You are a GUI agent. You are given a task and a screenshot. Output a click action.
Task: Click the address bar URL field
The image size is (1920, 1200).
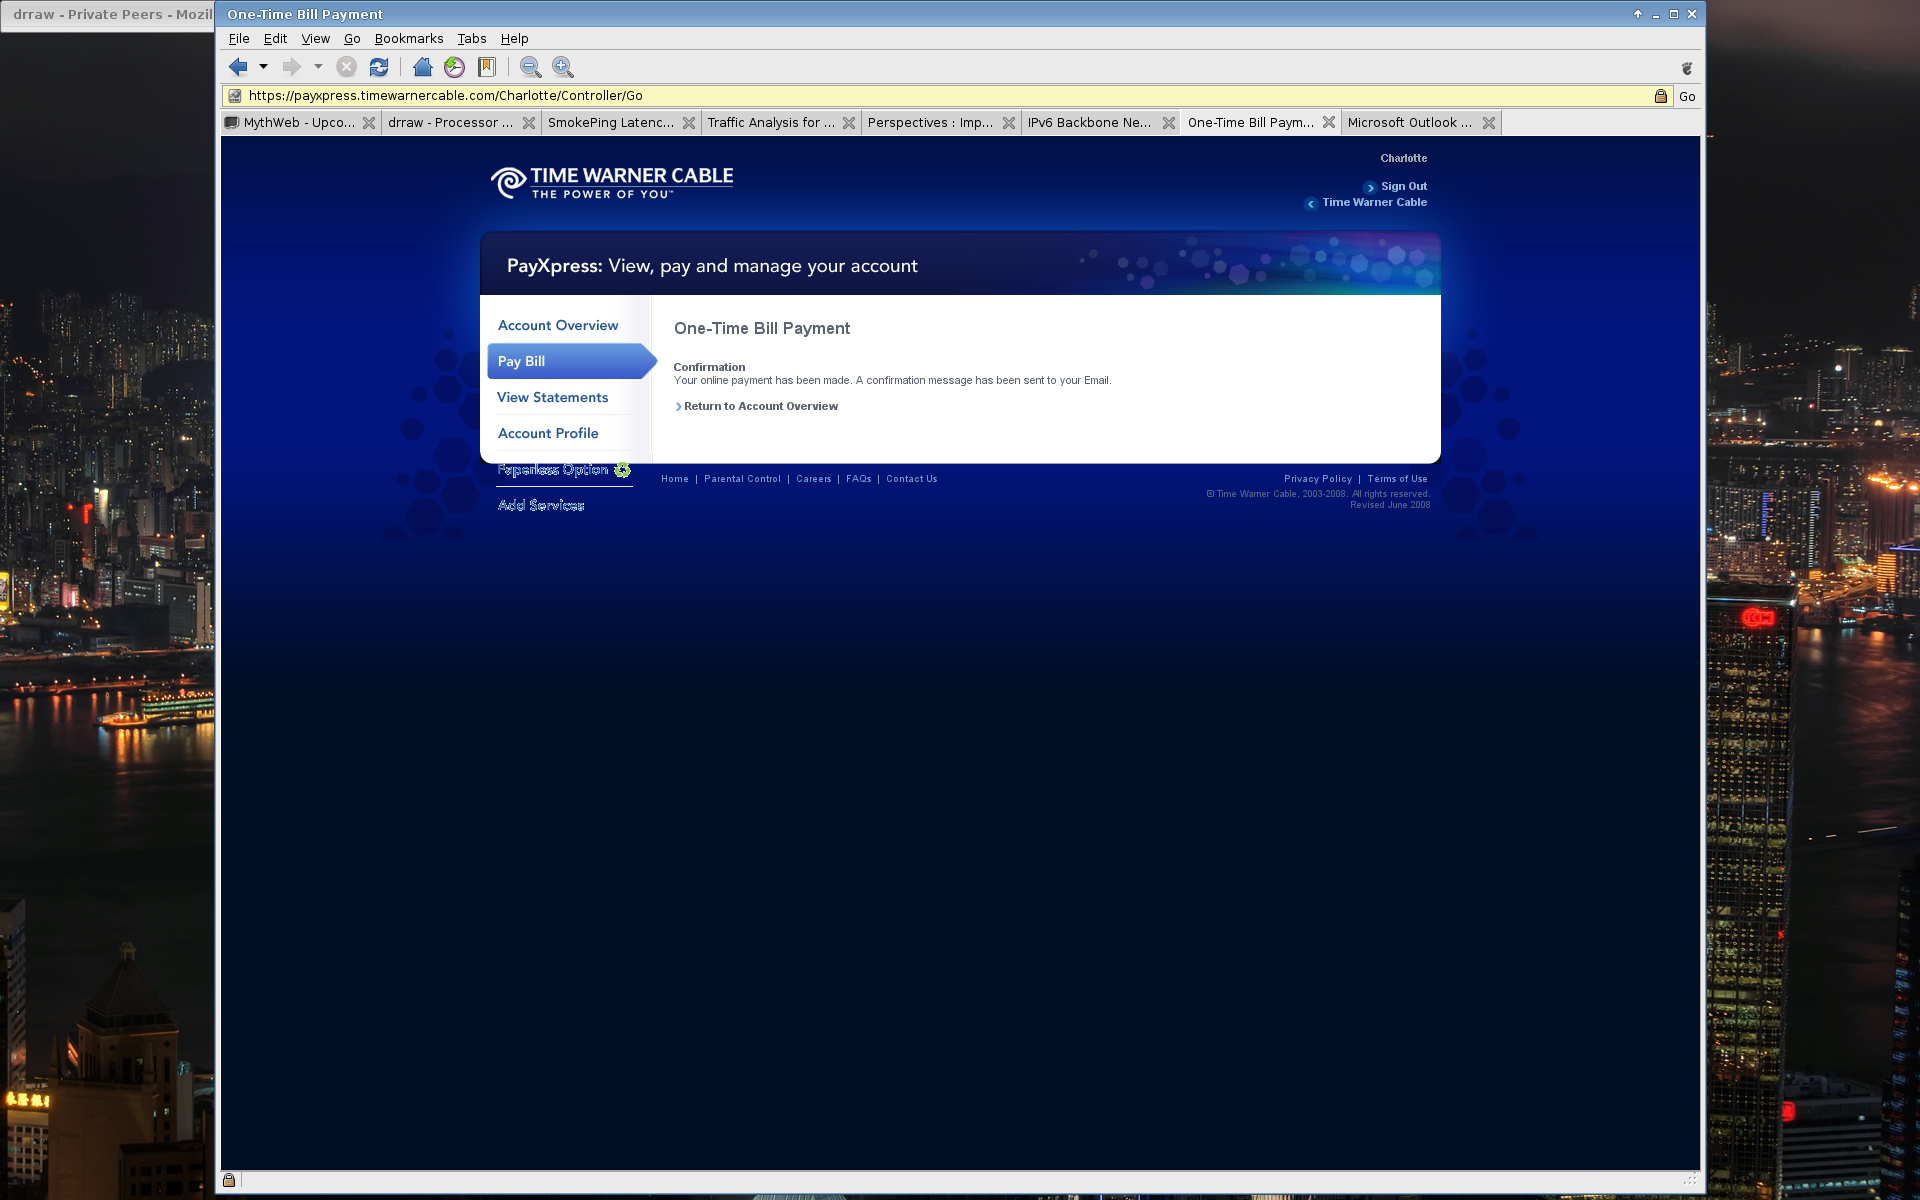coord(948,96)
